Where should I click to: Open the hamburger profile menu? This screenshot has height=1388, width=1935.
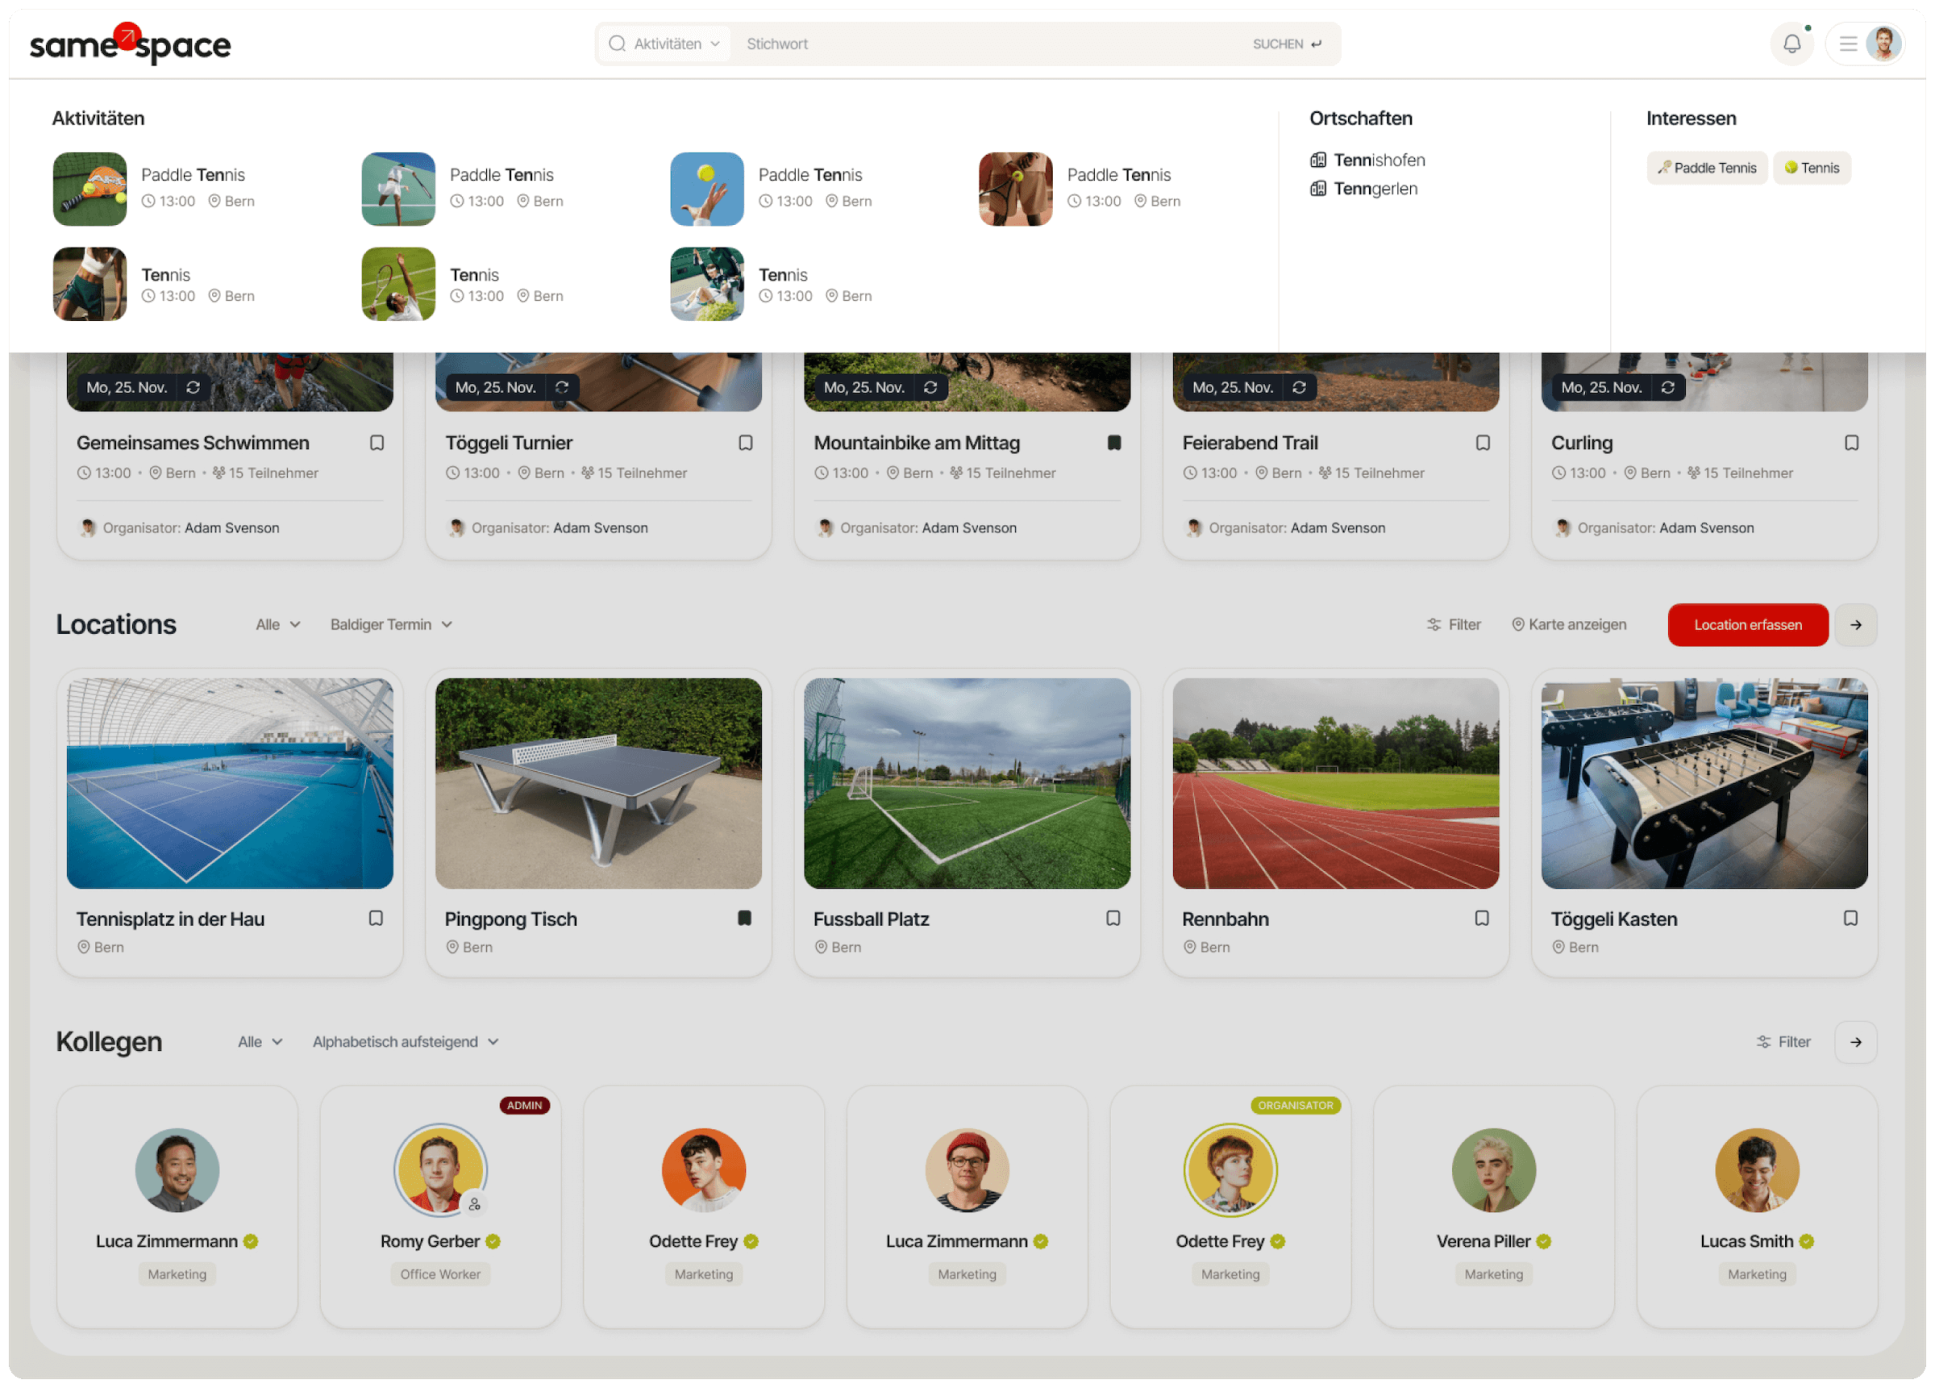(1848, 44)
